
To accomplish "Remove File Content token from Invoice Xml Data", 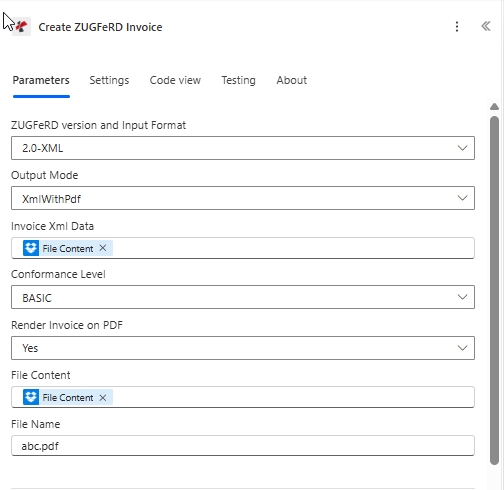I will [103, 248].
